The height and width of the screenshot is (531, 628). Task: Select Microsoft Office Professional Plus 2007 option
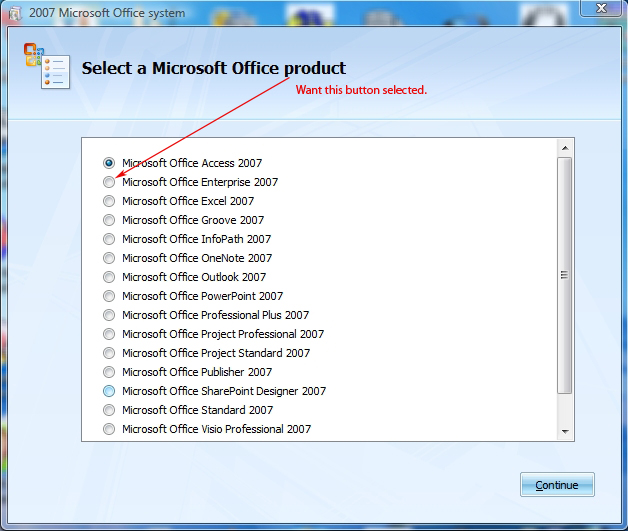click(x=109, y=315)
